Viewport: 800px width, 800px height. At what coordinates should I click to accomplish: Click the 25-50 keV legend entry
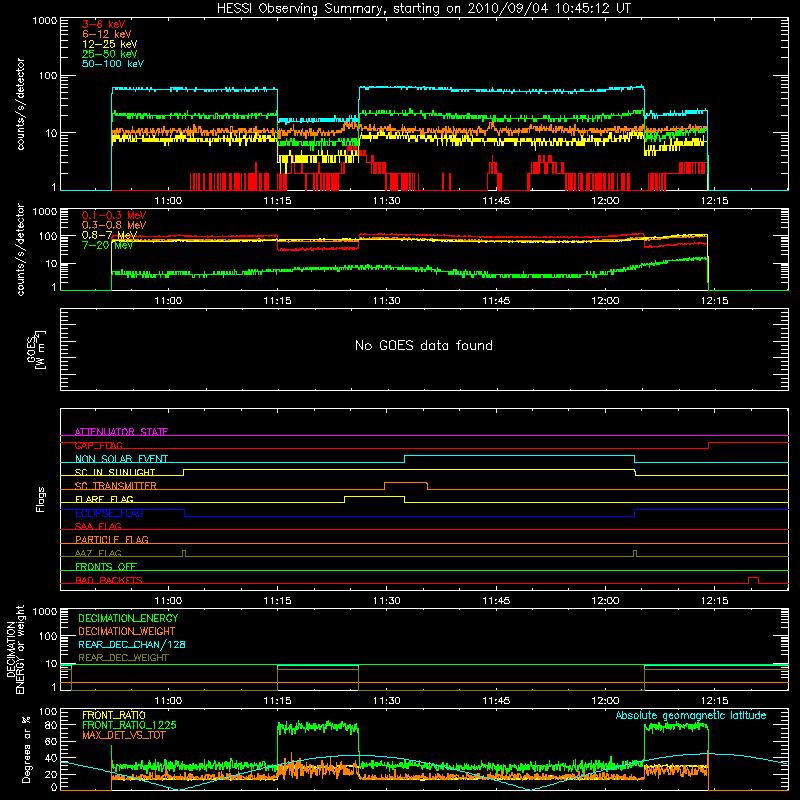pos(110,54)
